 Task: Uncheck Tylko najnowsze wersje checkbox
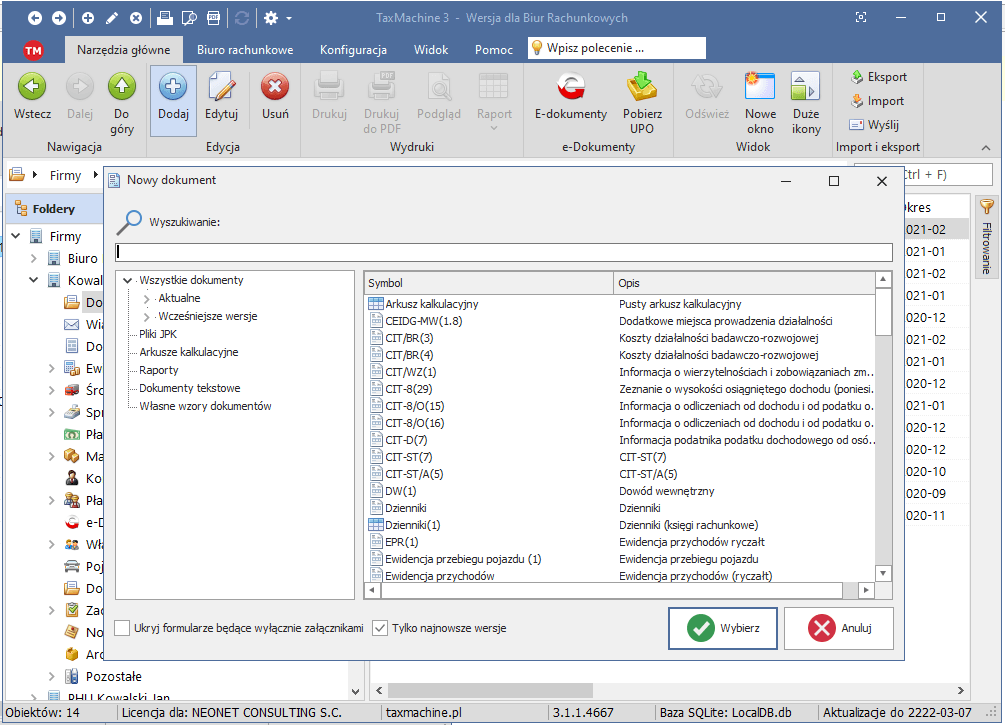[380, 628]
